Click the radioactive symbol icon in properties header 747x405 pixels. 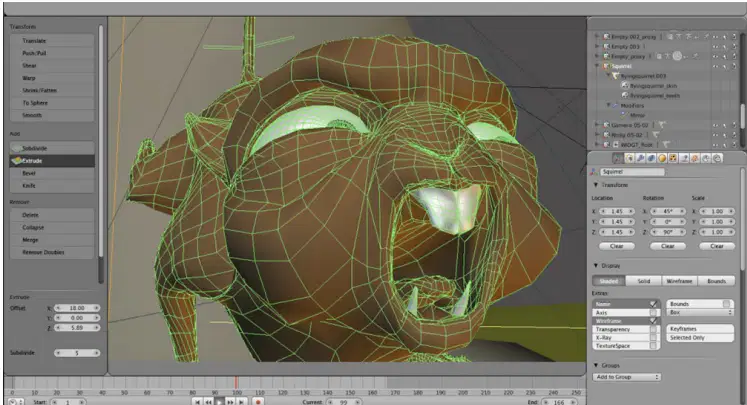(x=673, y=158)
